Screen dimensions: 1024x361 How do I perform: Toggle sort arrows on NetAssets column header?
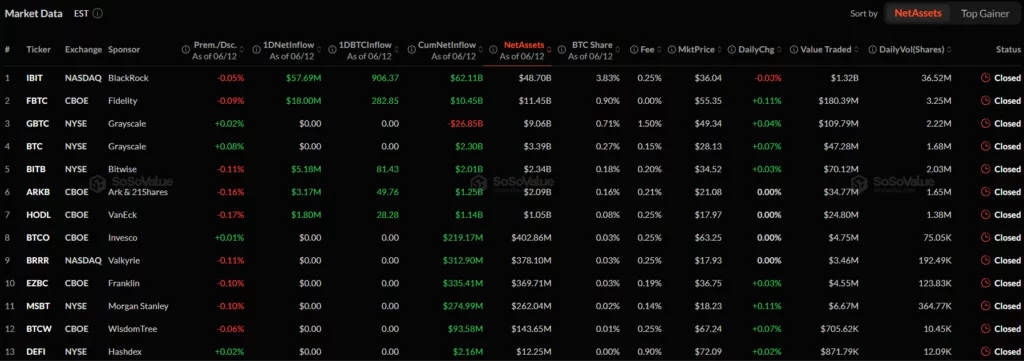[549, 50]
